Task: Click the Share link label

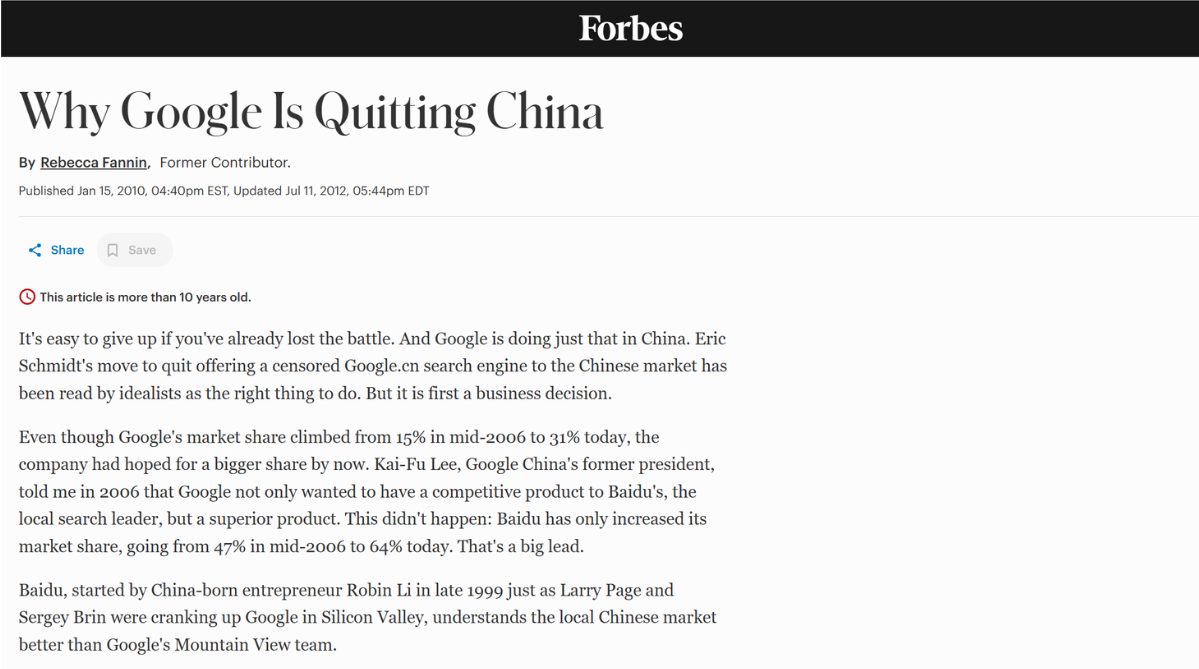Action: click(67, 249)
